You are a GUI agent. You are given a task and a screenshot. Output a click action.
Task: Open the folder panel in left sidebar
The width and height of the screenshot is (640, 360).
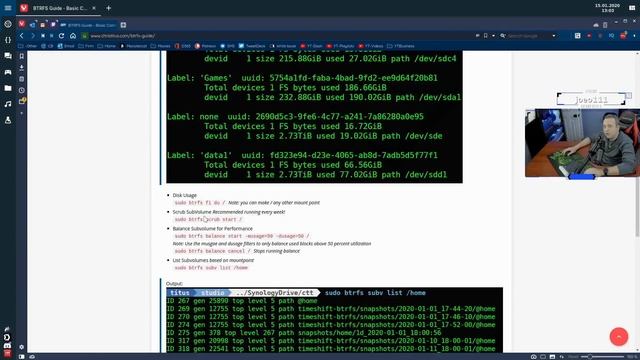pyautogui.click(x=8, y=88)
